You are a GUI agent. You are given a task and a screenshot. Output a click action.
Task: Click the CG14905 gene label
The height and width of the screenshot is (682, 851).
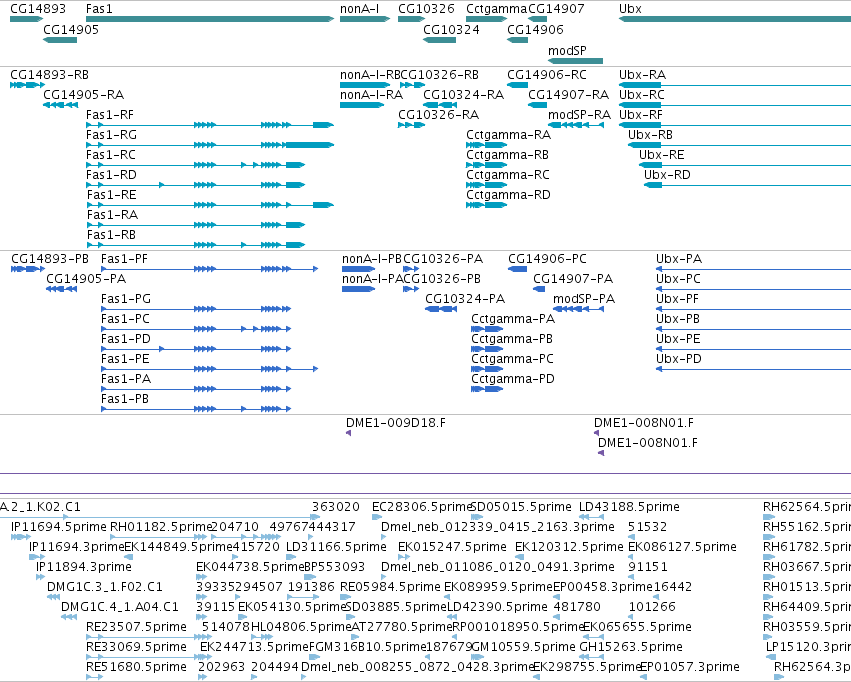pos(71,29)
